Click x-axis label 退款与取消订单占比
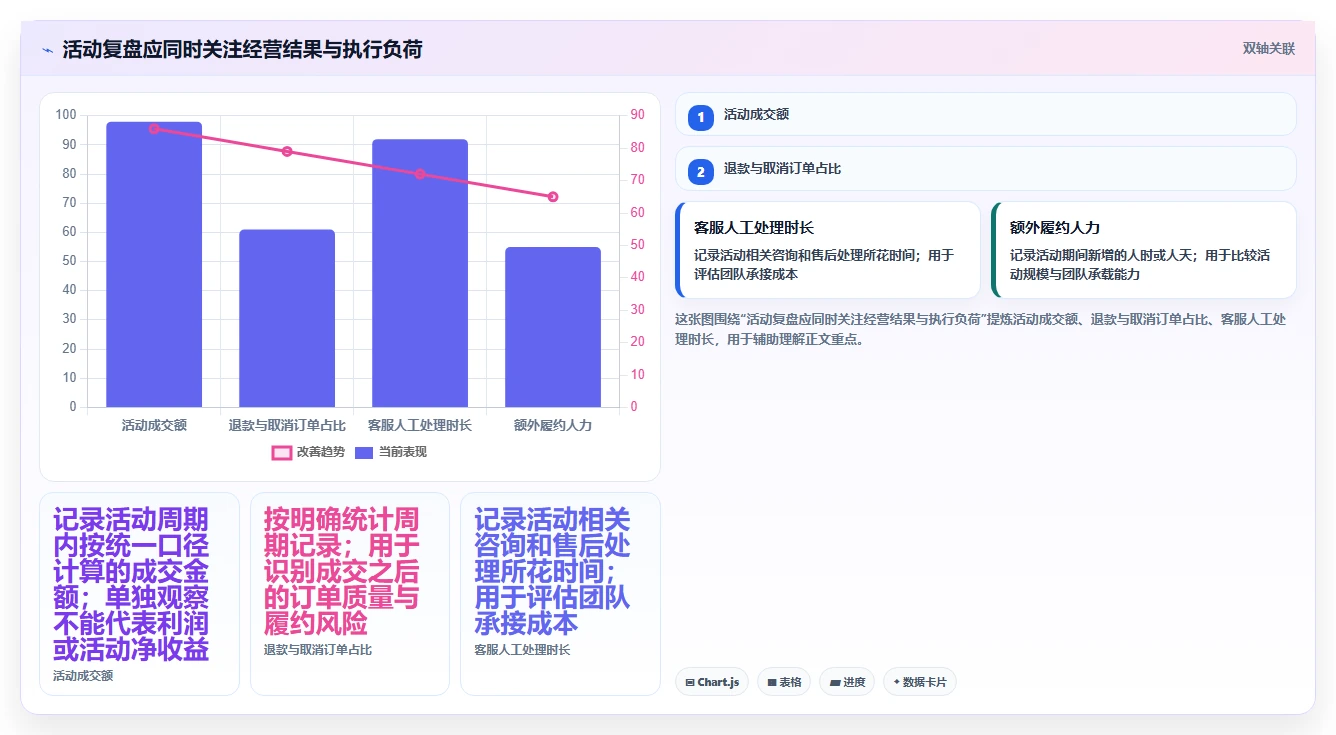Viewport: 1336px width, 735px height. click(287, 425)
